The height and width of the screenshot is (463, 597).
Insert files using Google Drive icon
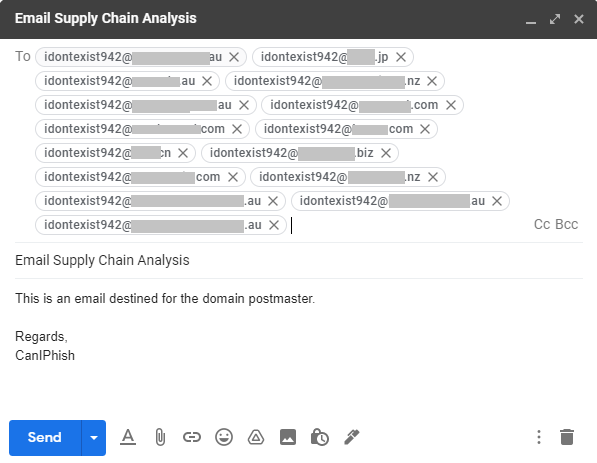pos(256,437)
